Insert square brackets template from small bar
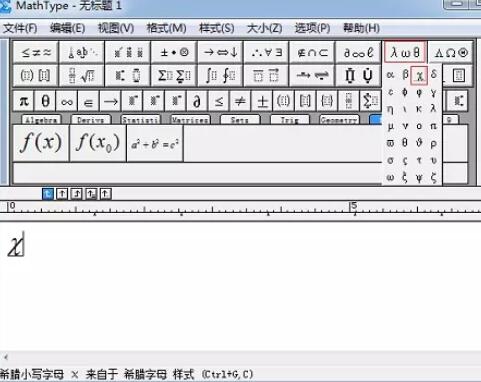The width and height of the screenshot is (481, 382). tap(305, 101)
